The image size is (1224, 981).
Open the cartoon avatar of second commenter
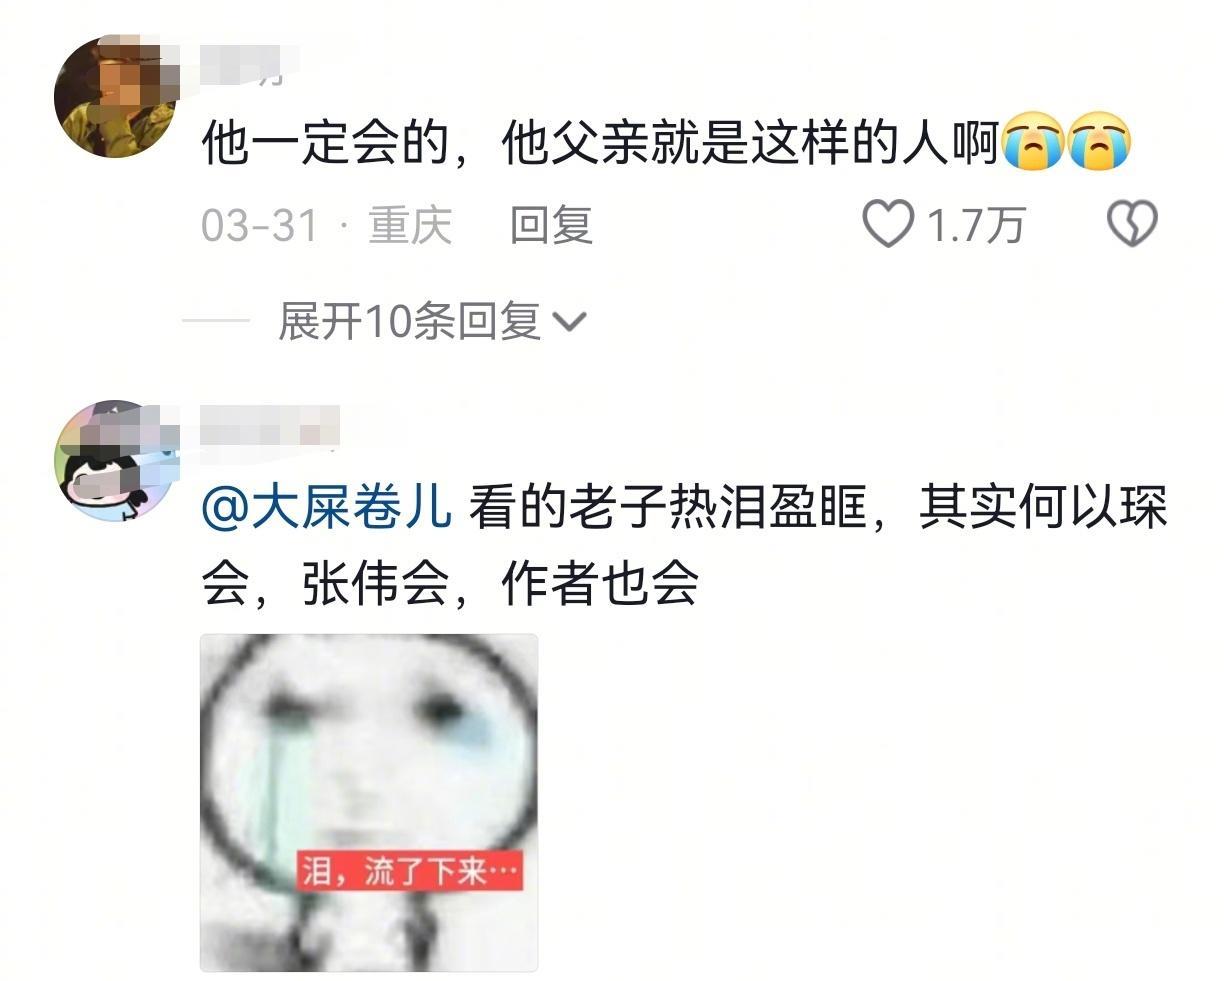pyautogui.click(x=116, y=462)
